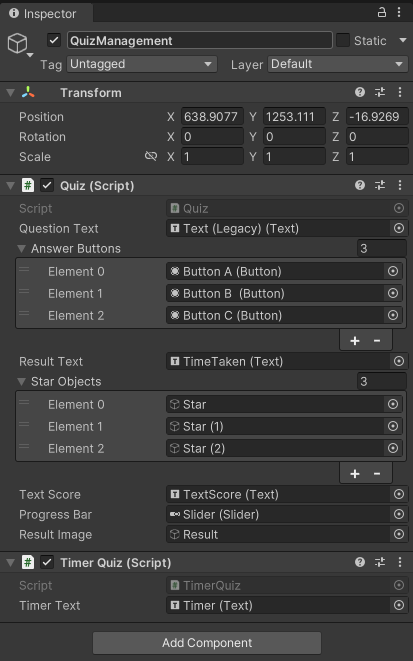
Task: Click the scale constrain proportions link icon
Action: 150,156
